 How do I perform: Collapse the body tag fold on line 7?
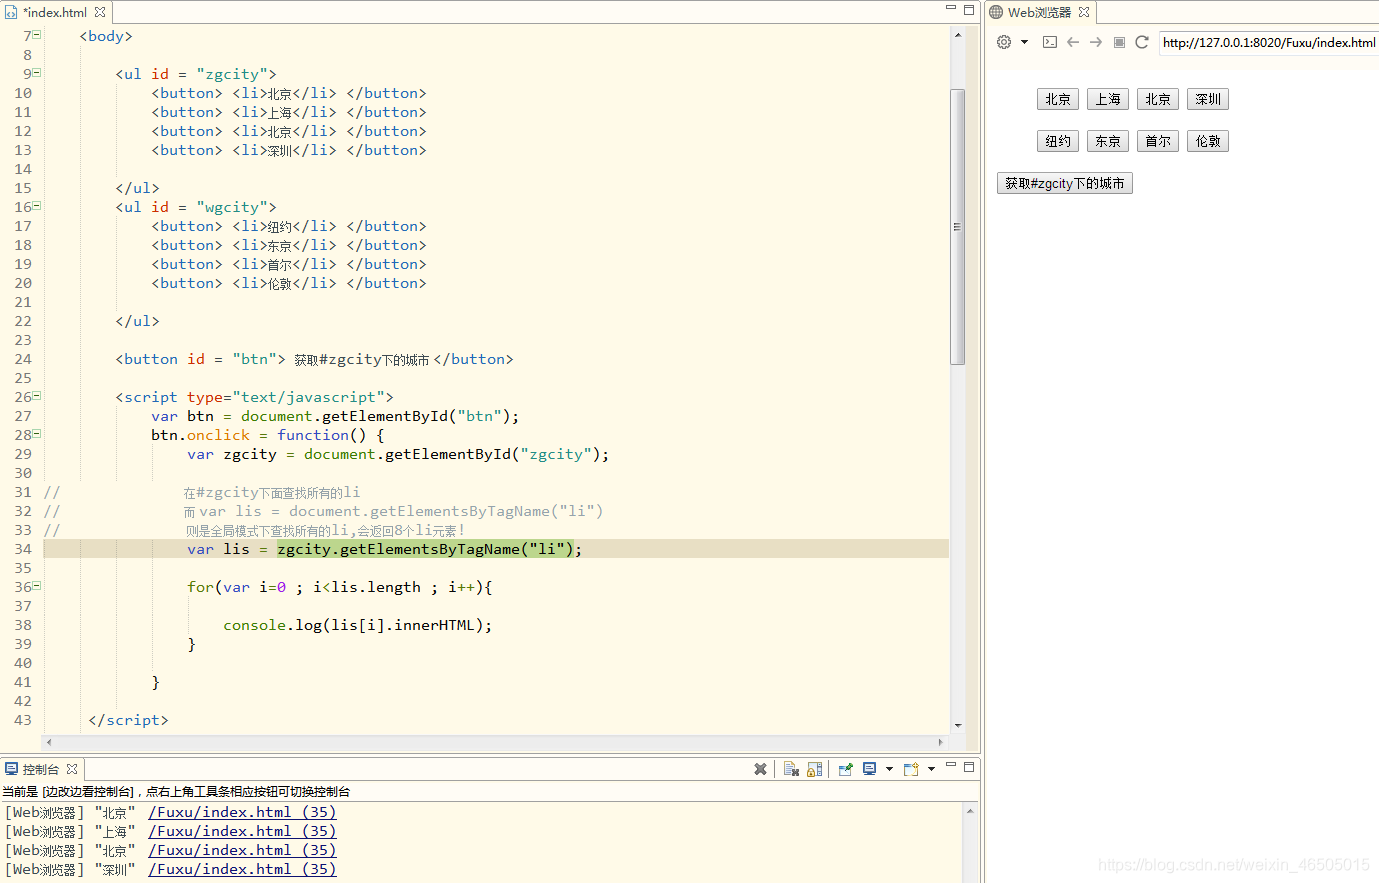tap(37, 35)
